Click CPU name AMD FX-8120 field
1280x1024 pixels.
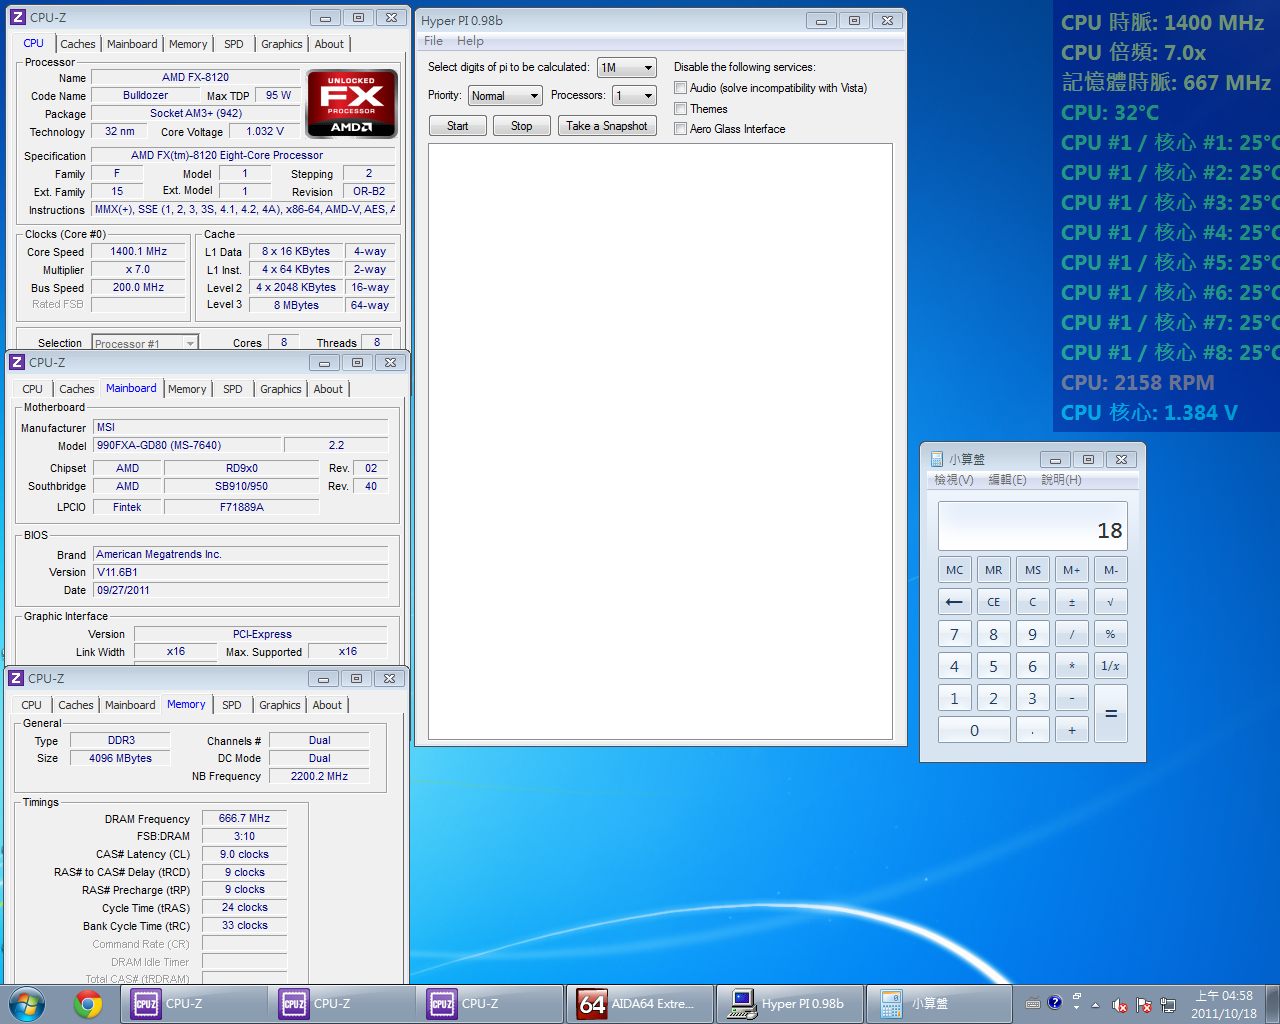coord(195,77)
